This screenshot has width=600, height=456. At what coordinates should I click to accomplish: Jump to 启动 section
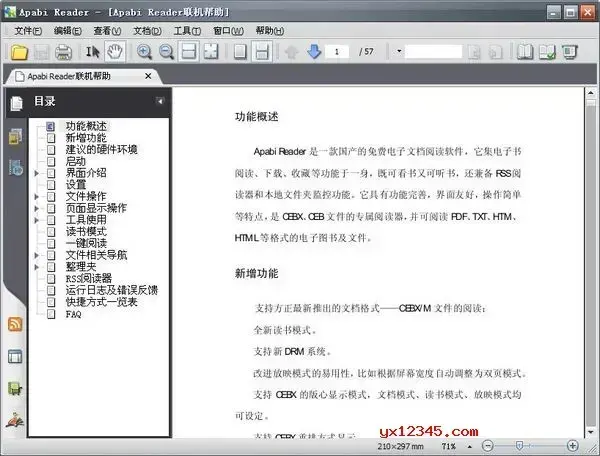pyautogui.click(x=76, y=161)
